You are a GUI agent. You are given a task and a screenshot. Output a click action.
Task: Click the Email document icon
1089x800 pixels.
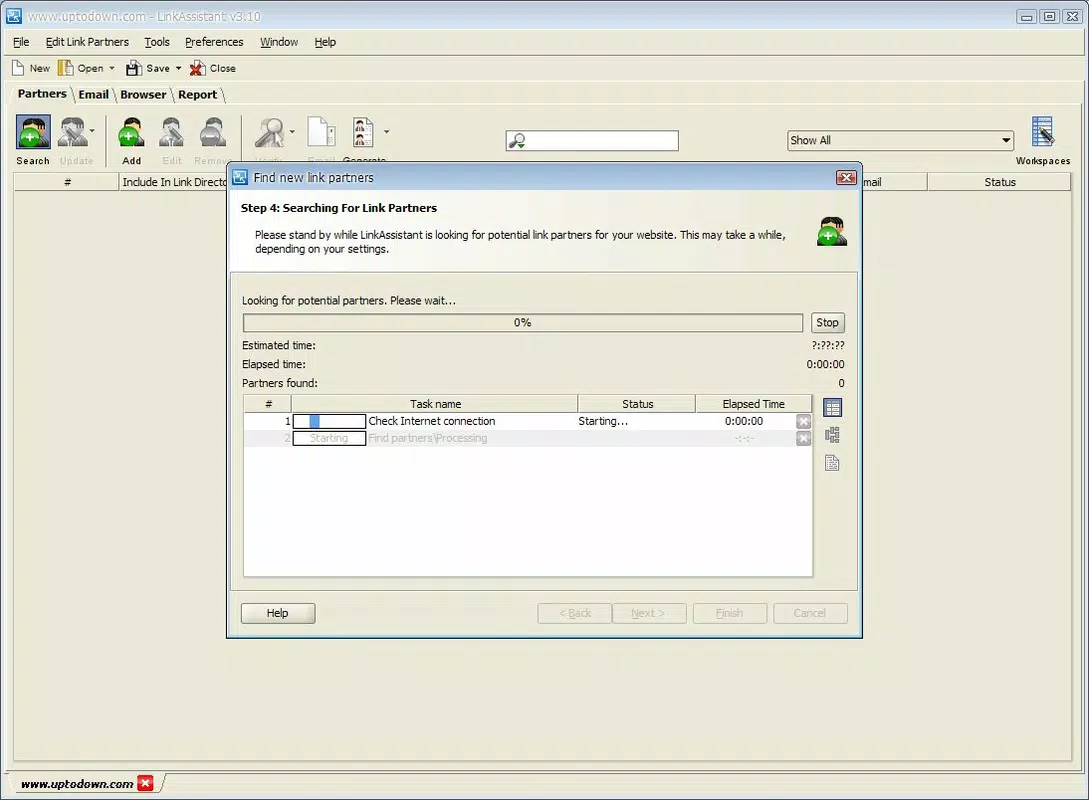322,132
